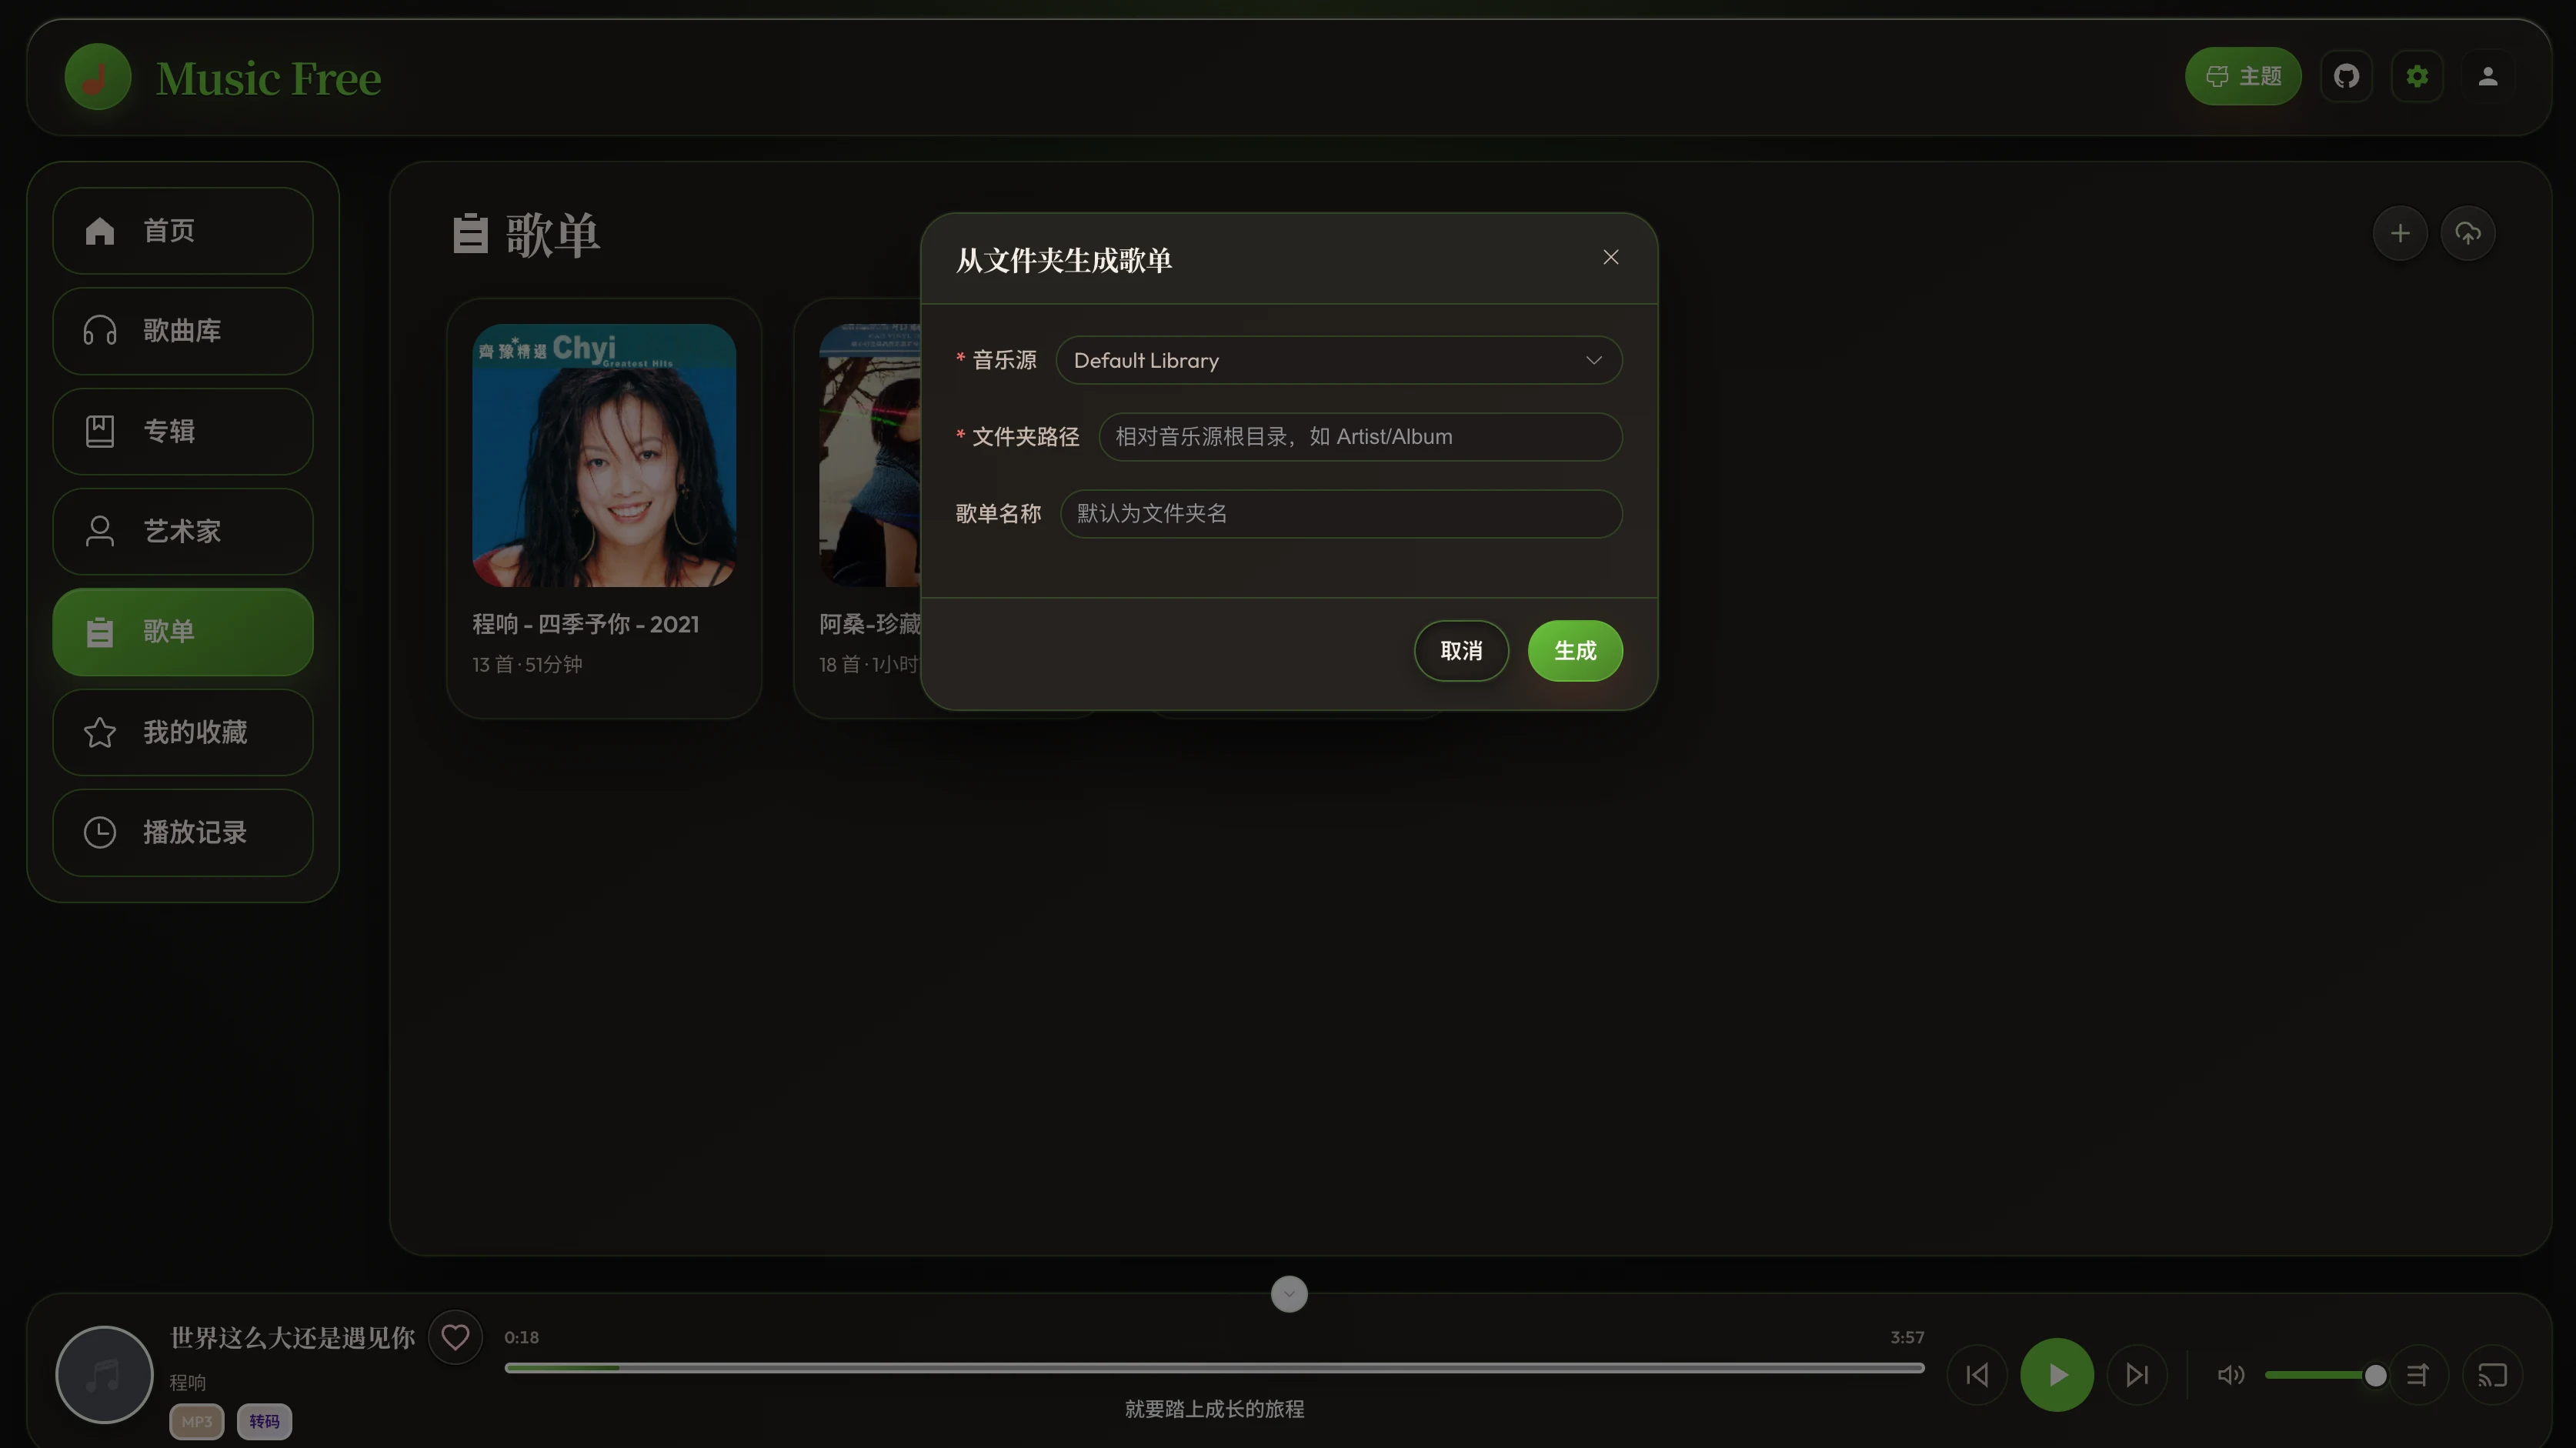Open 歌曲库 in sidebar
The width and height of the screenshot is (2576, 1448).
tap(183, 331)
